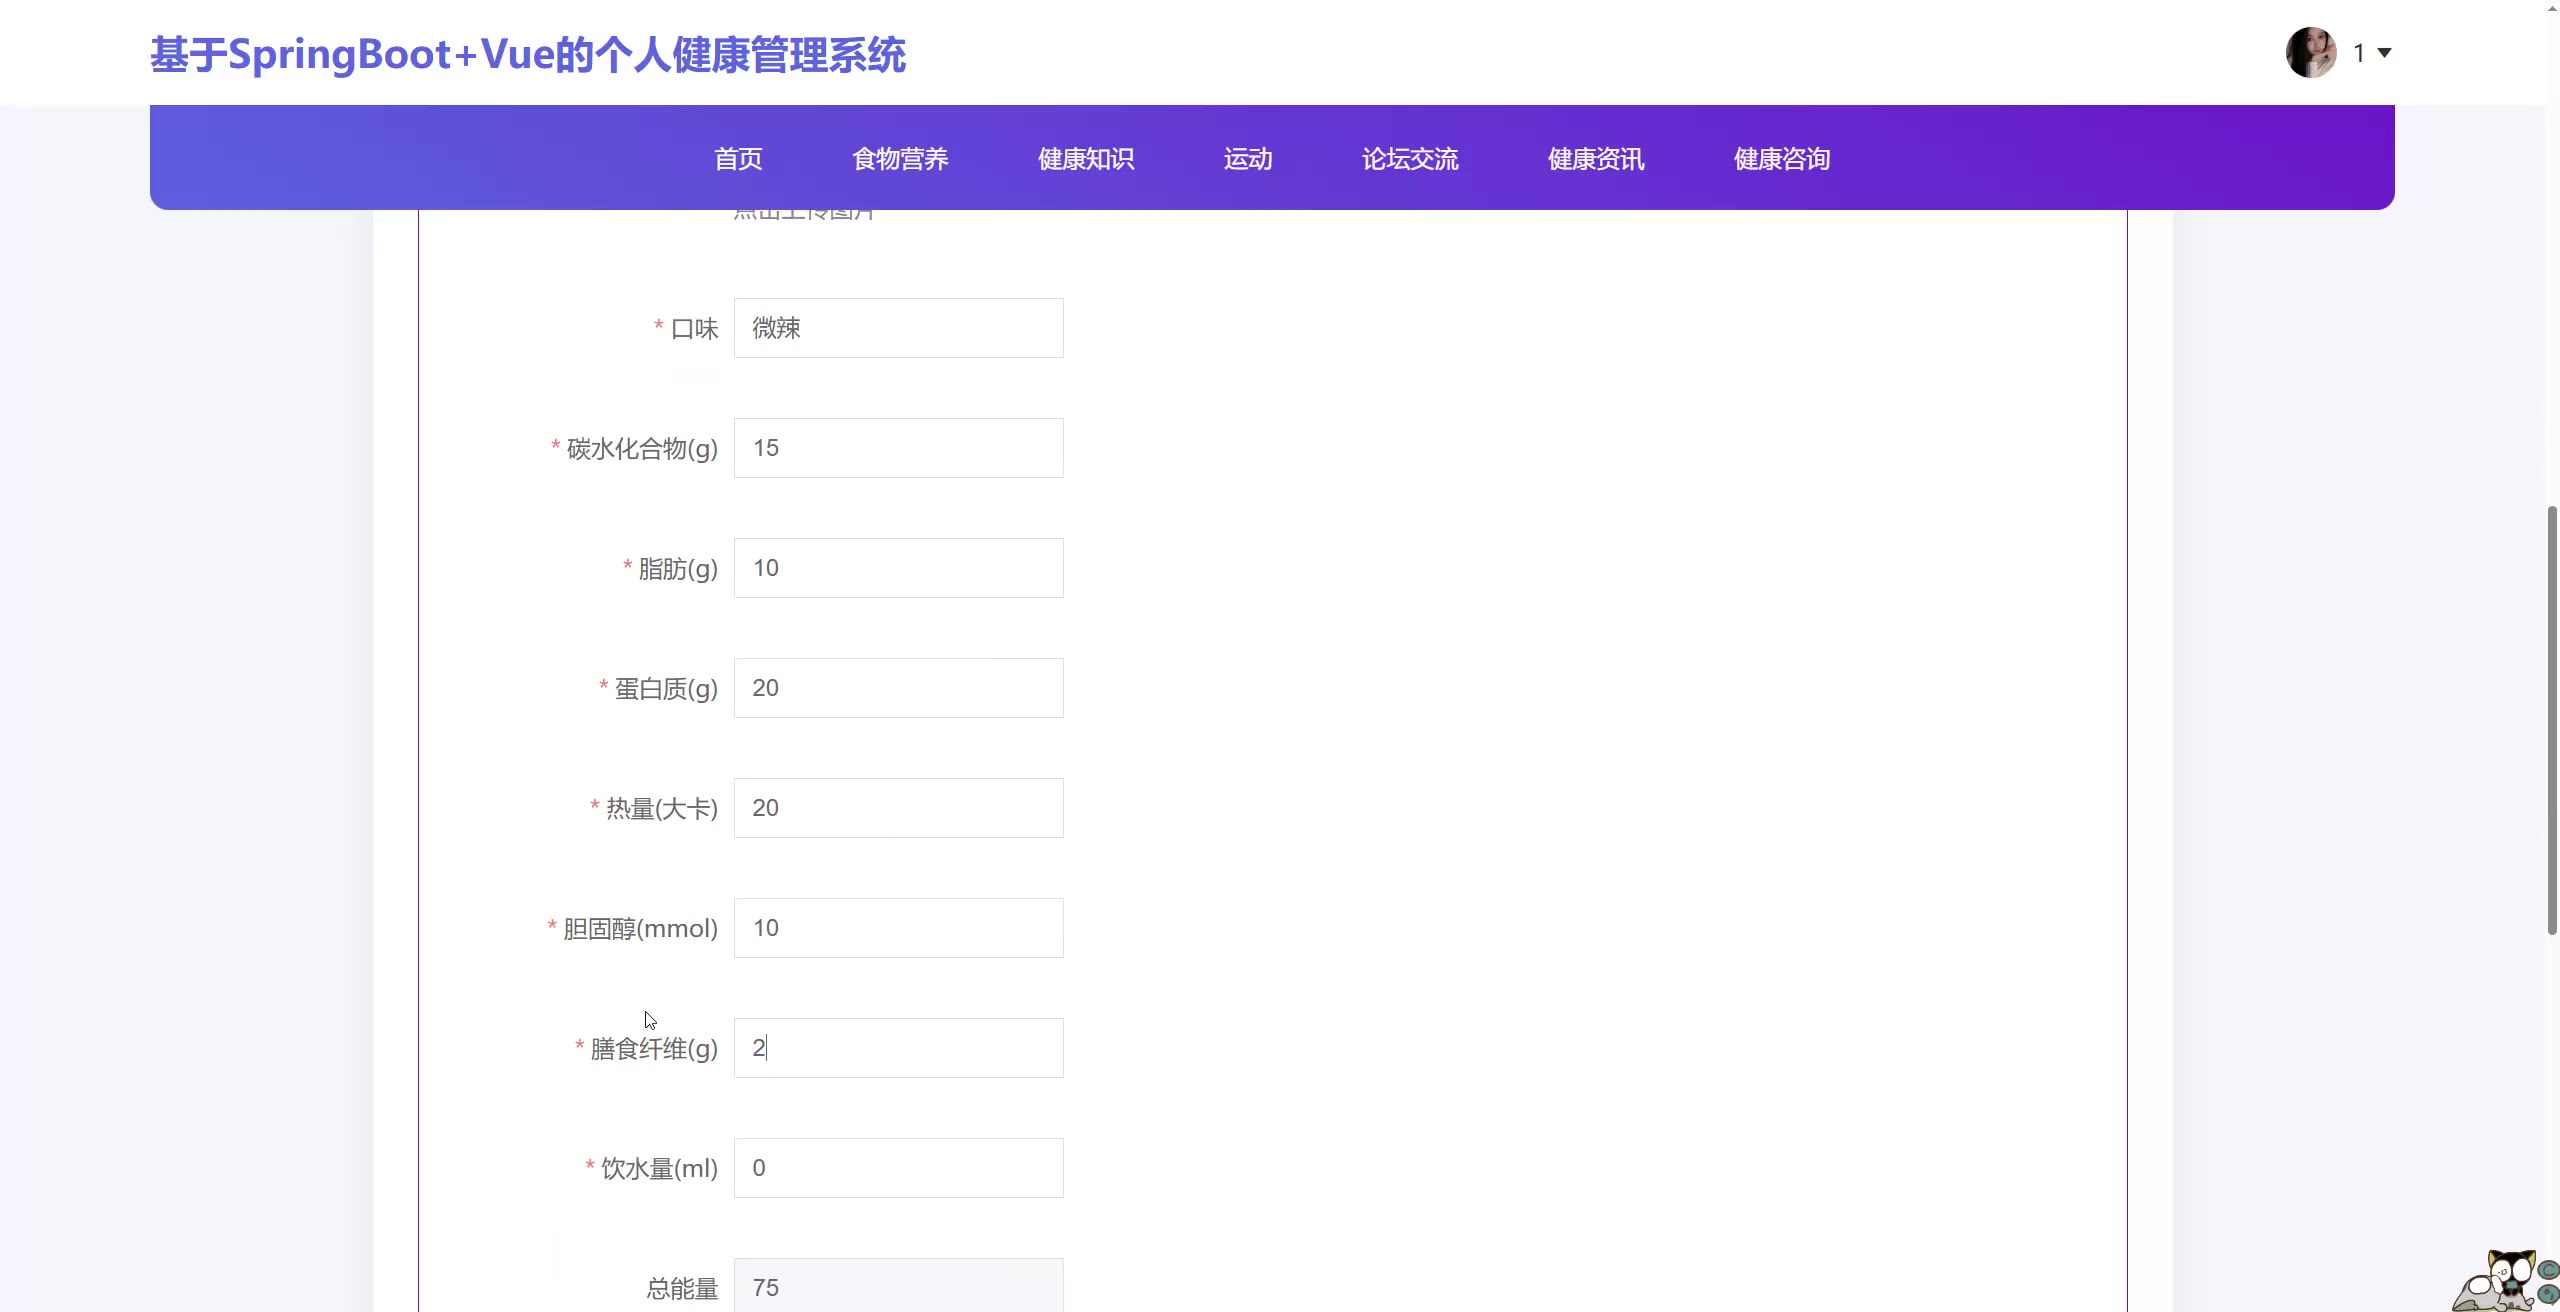Focus the 口味 input field
The height and width of the screenshot is (1312, 2560).
coord(898,328)
